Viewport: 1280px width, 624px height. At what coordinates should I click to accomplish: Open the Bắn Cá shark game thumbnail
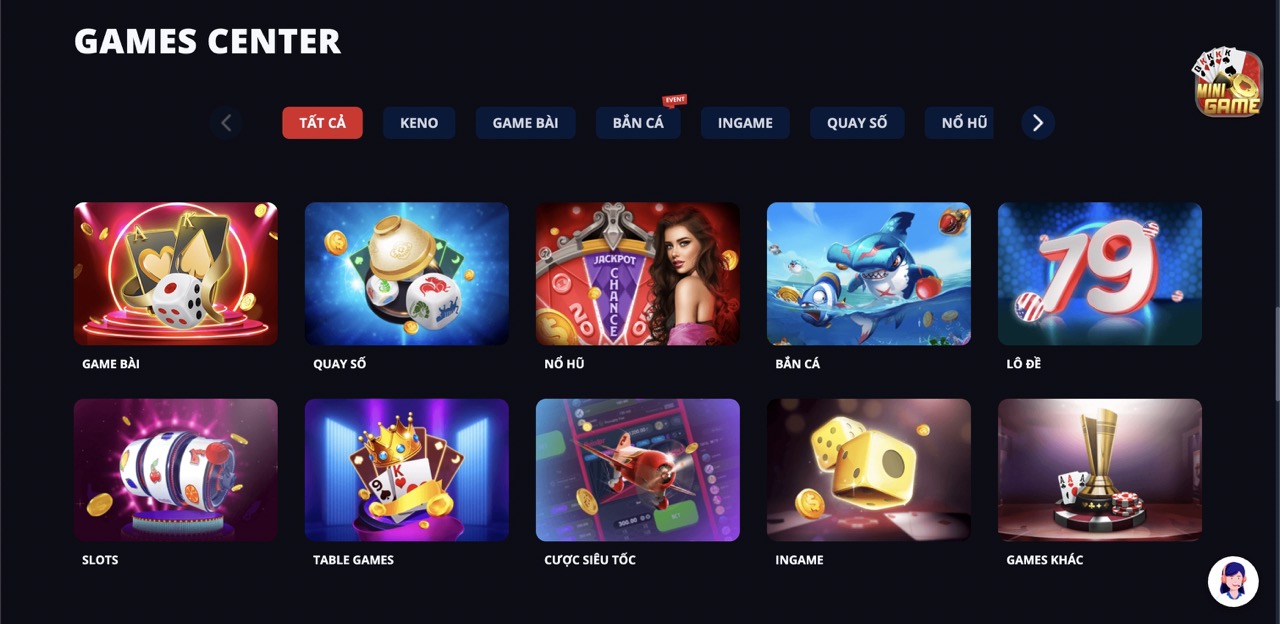869,274
